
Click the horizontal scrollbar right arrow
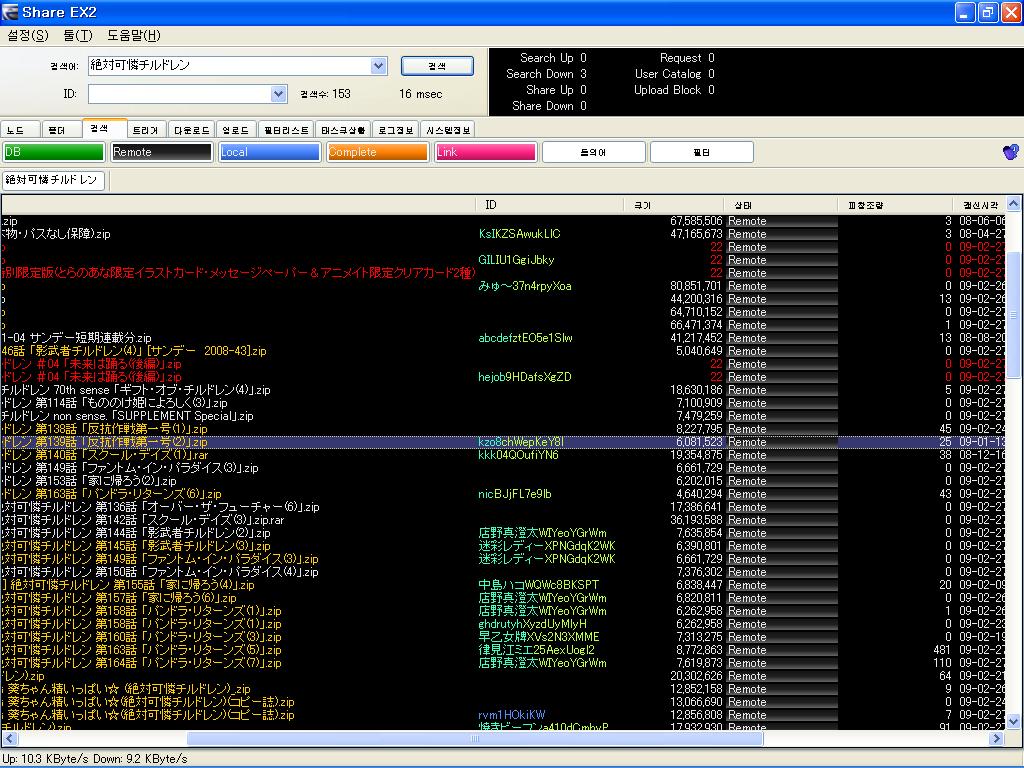tap(996, 739)
